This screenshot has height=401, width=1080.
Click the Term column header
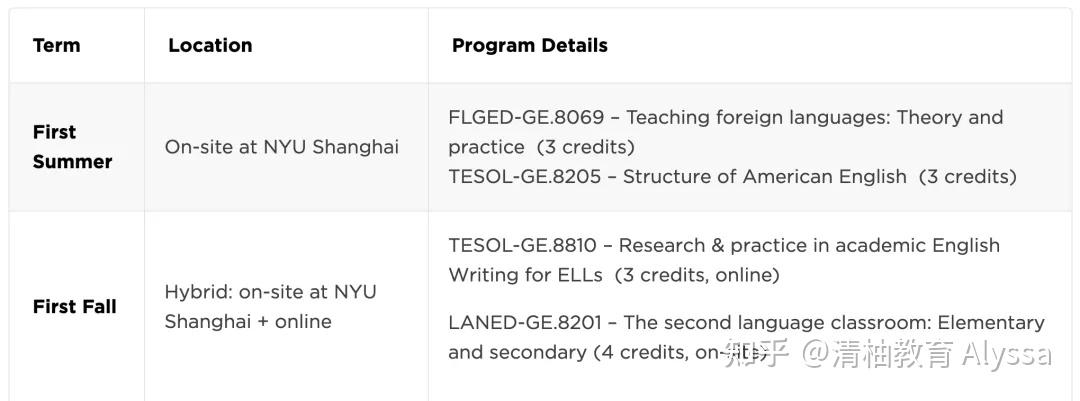[x=56, y=45]
